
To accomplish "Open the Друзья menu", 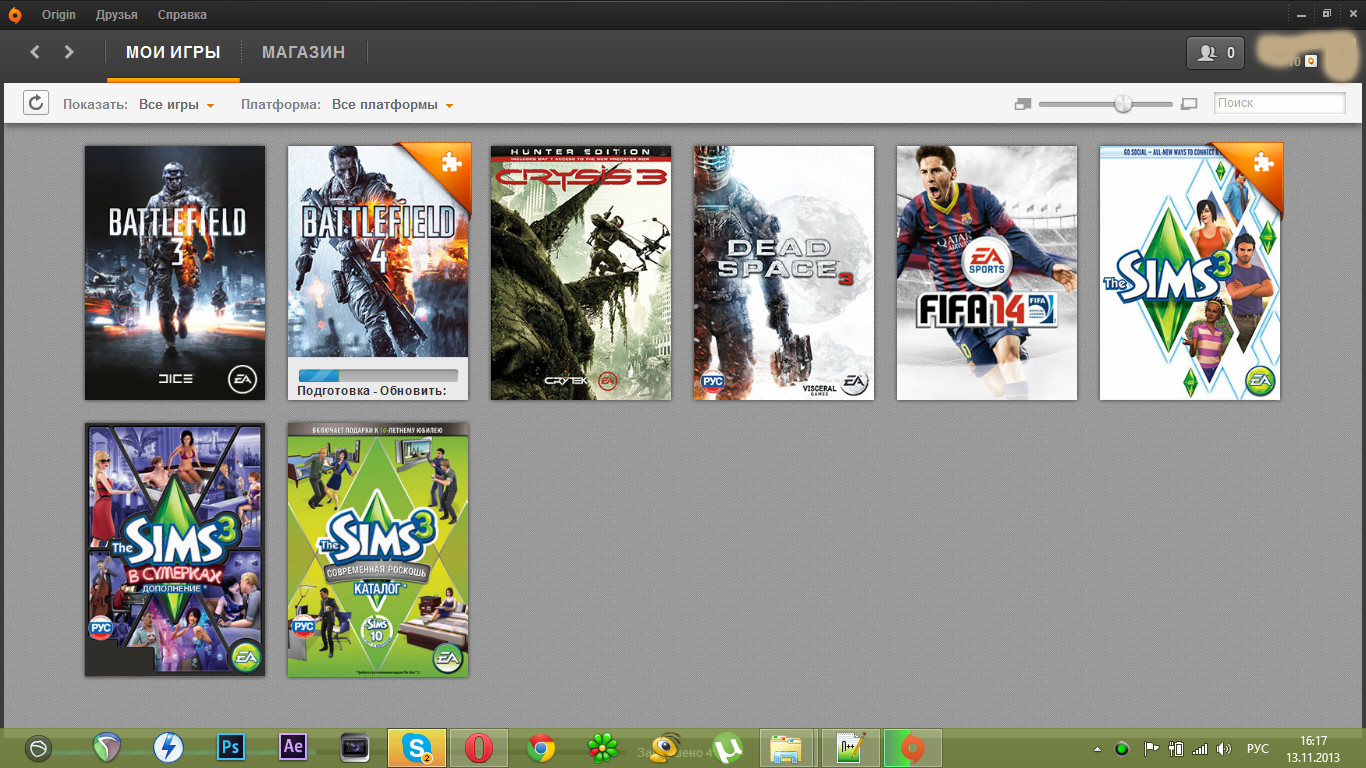I will coord(117,15).
